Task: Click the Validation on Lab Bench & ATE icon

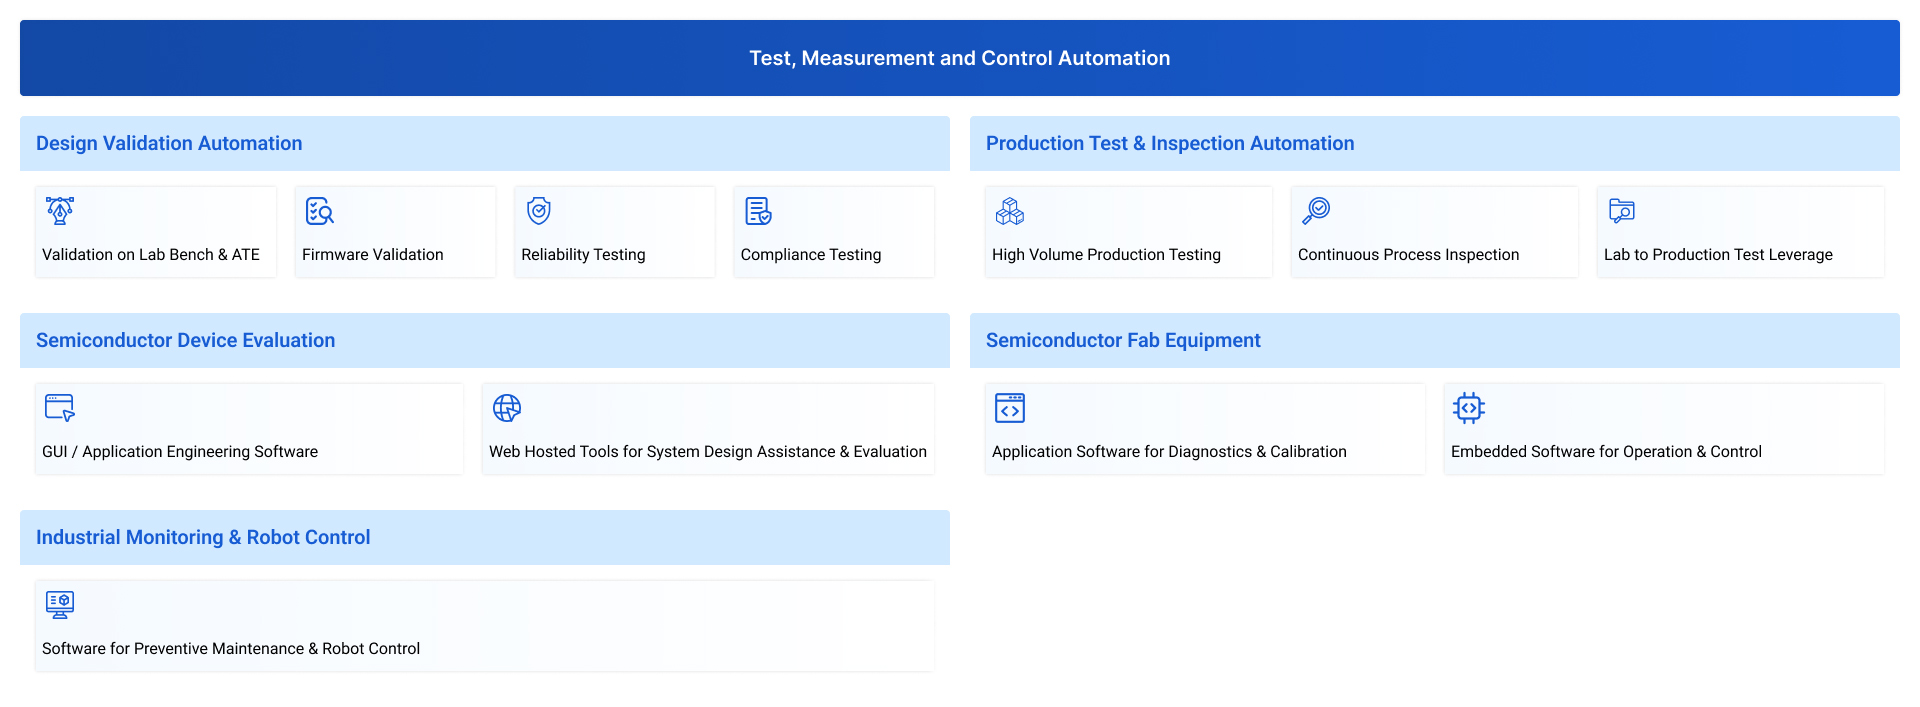Action: pos(60,211)
